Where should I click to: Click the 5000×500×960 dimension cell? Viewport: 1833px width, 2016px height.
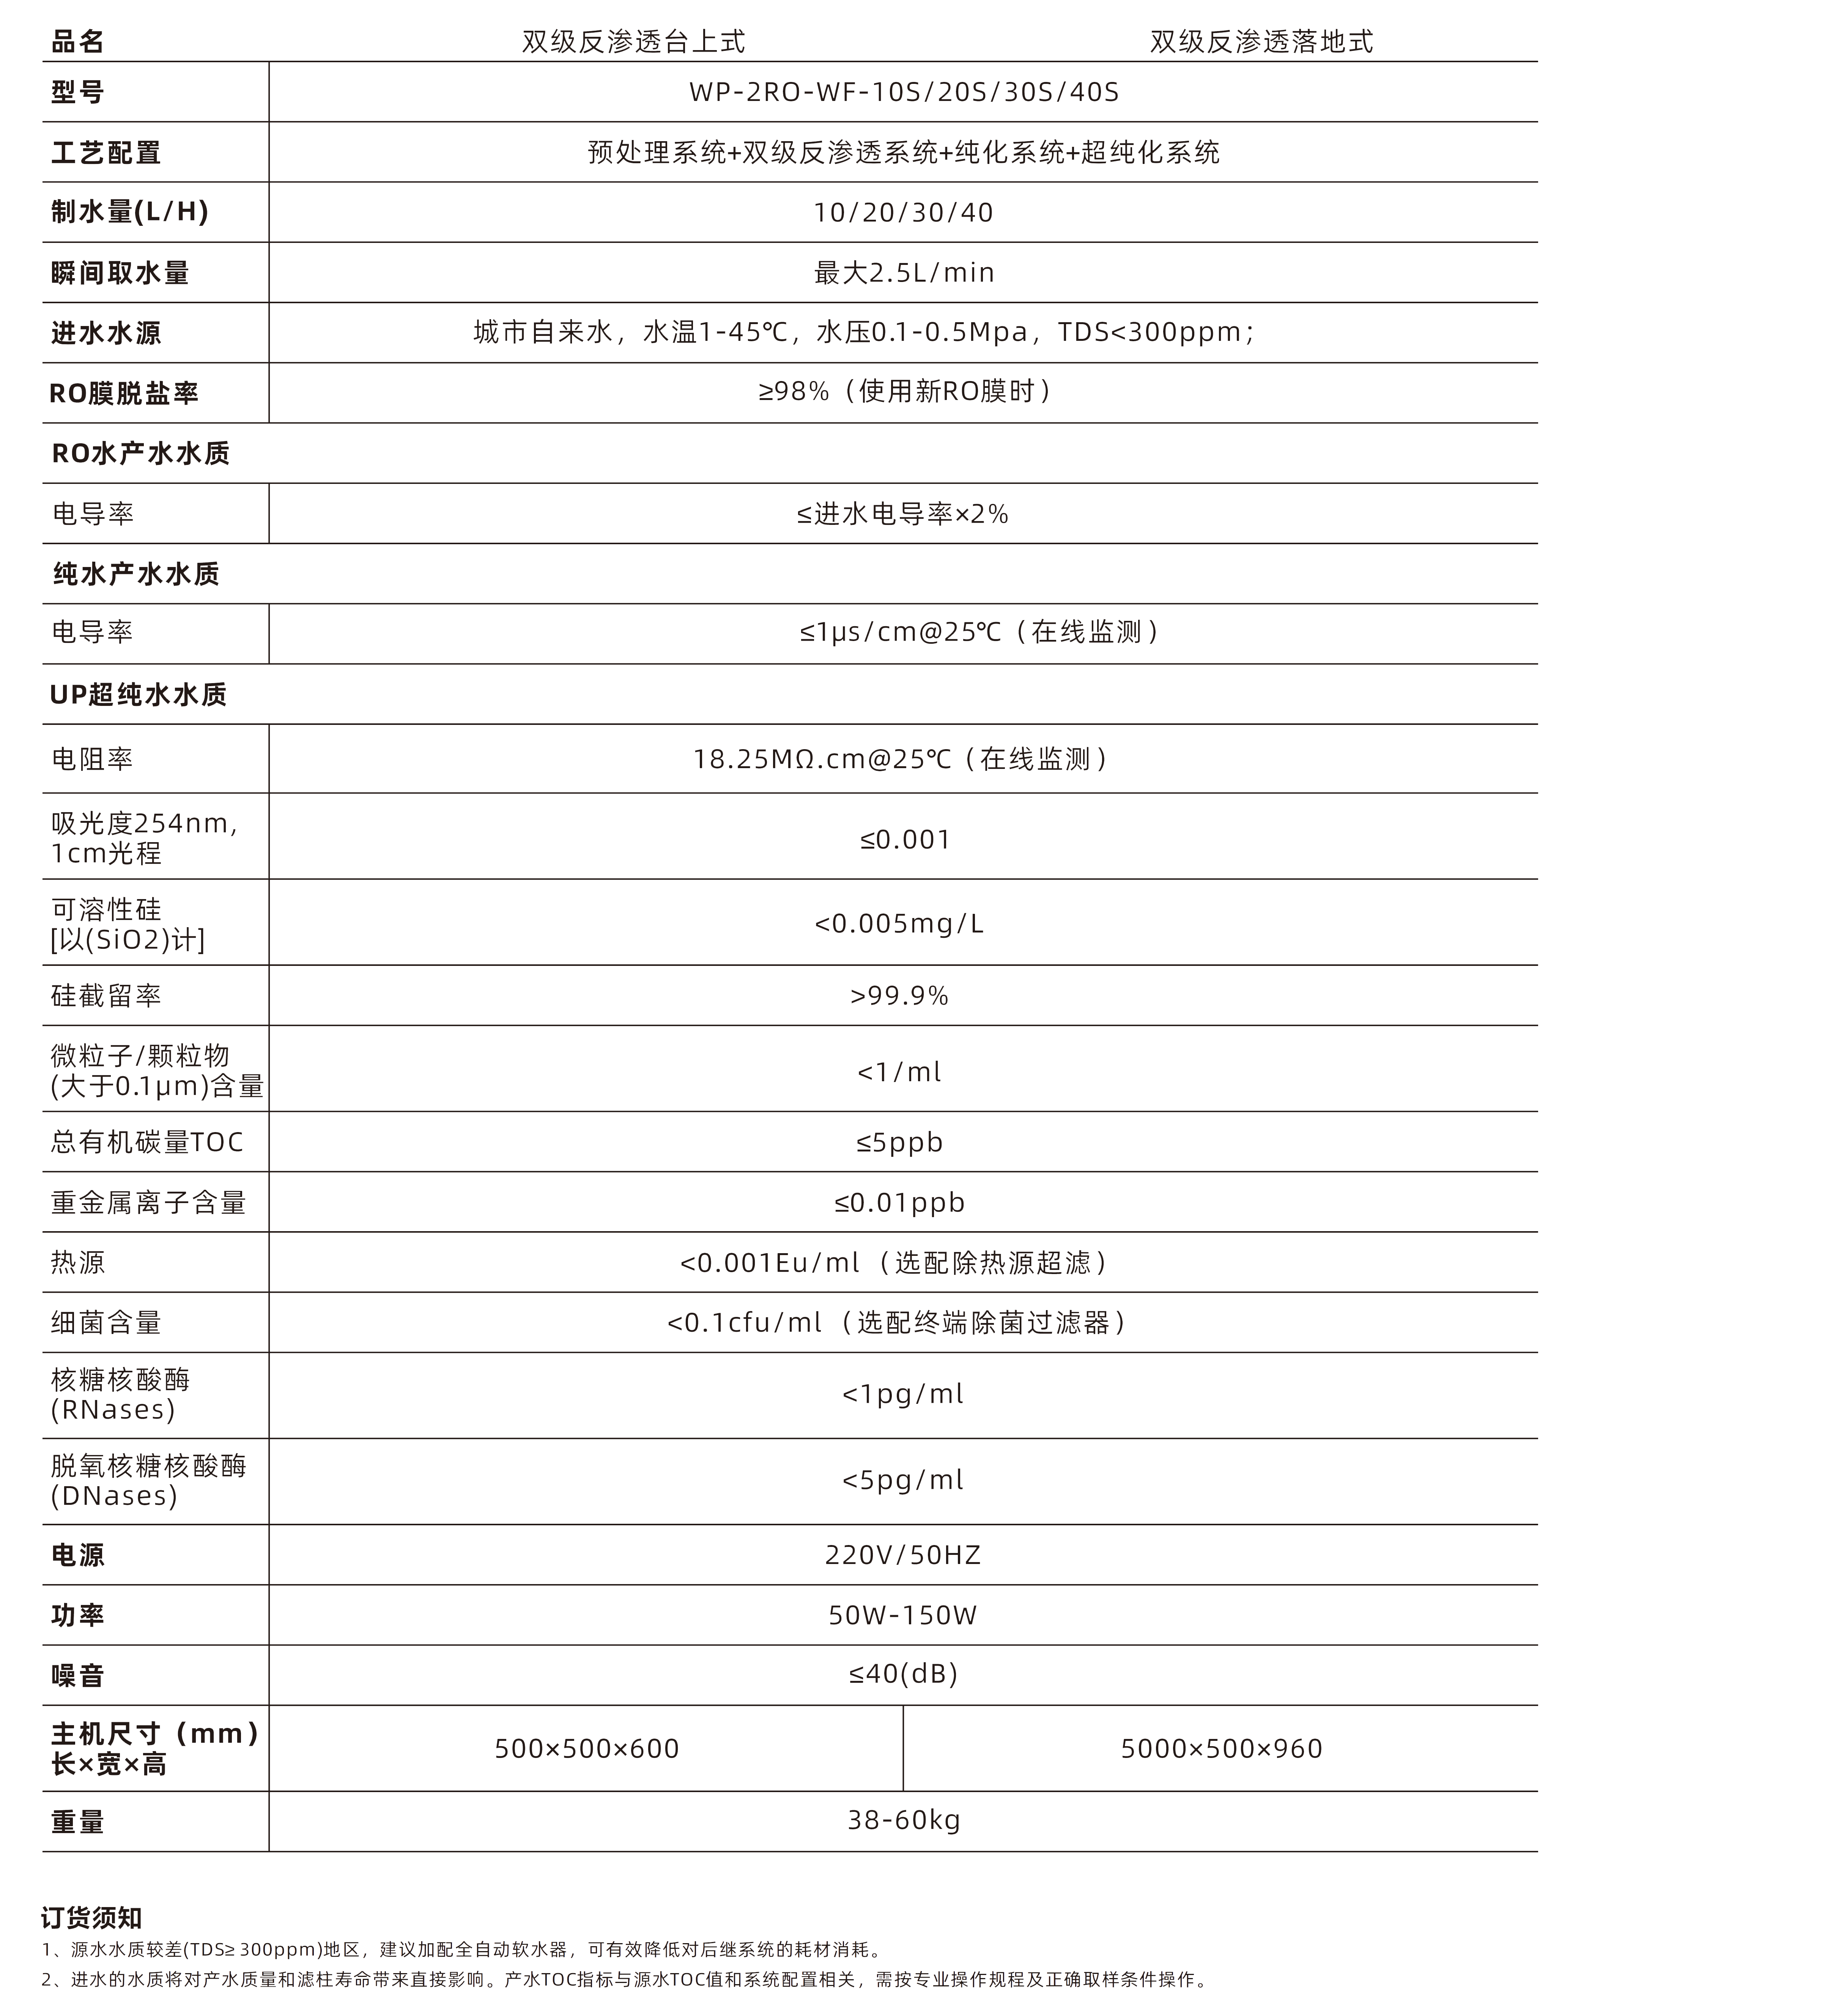[x=1221, y=1748]
